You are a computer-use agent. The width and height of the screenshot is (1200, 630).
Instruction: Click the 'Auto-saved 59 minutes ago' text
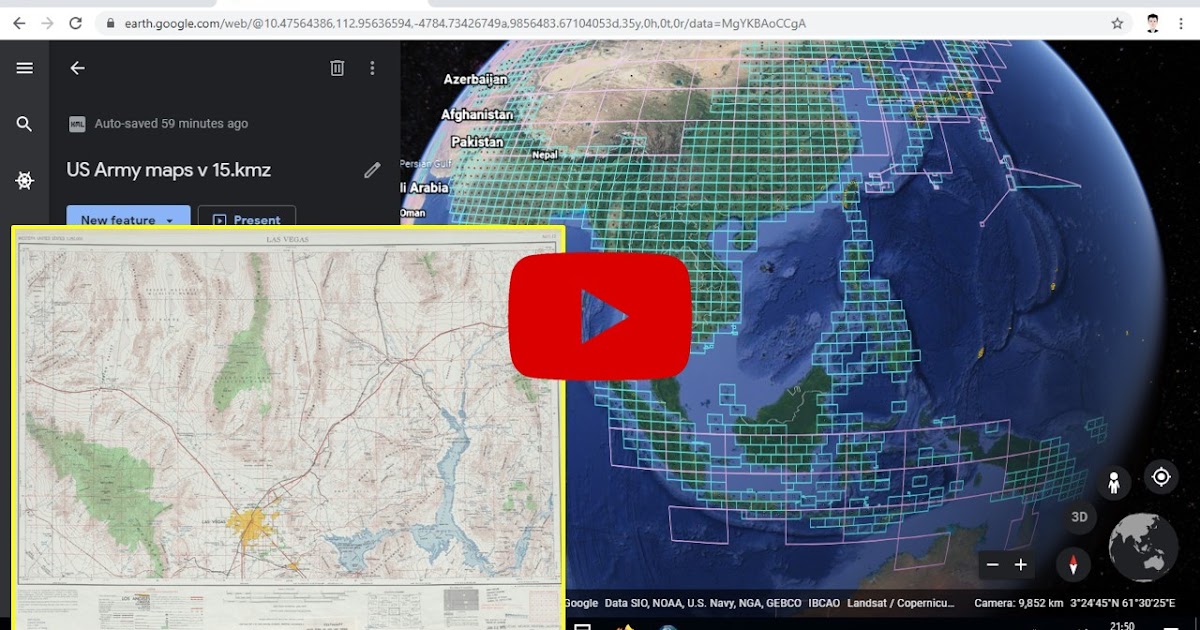(171, 124)
